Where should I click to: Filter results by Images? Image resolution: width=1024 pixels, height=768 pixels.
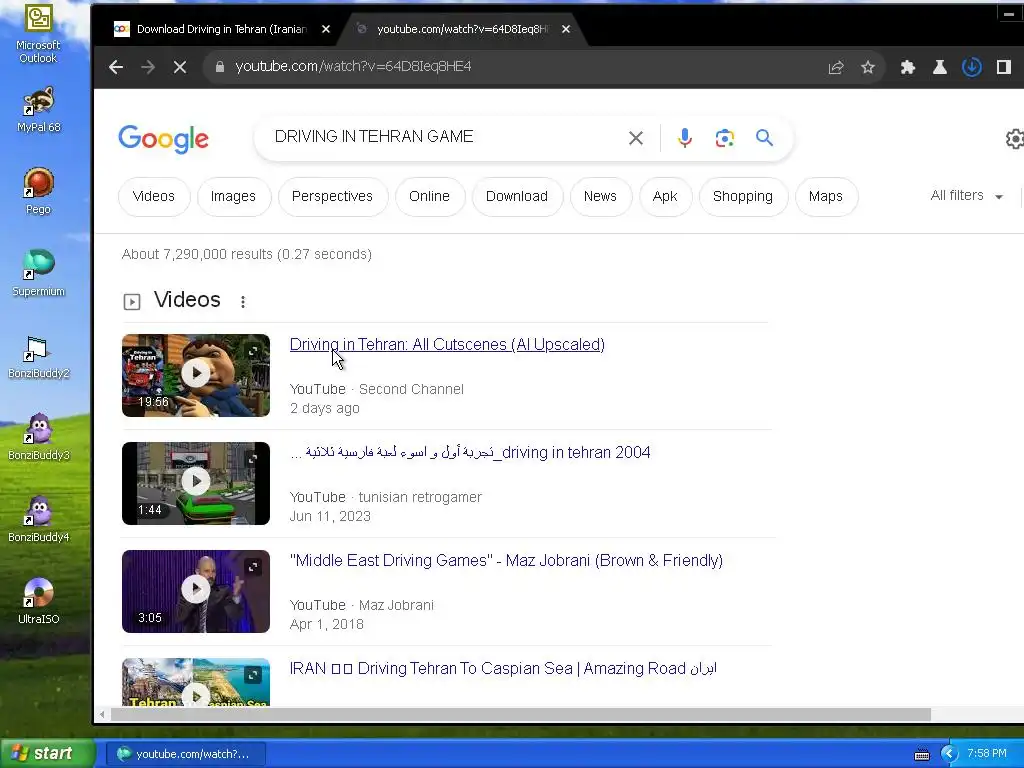pos(233,196)
